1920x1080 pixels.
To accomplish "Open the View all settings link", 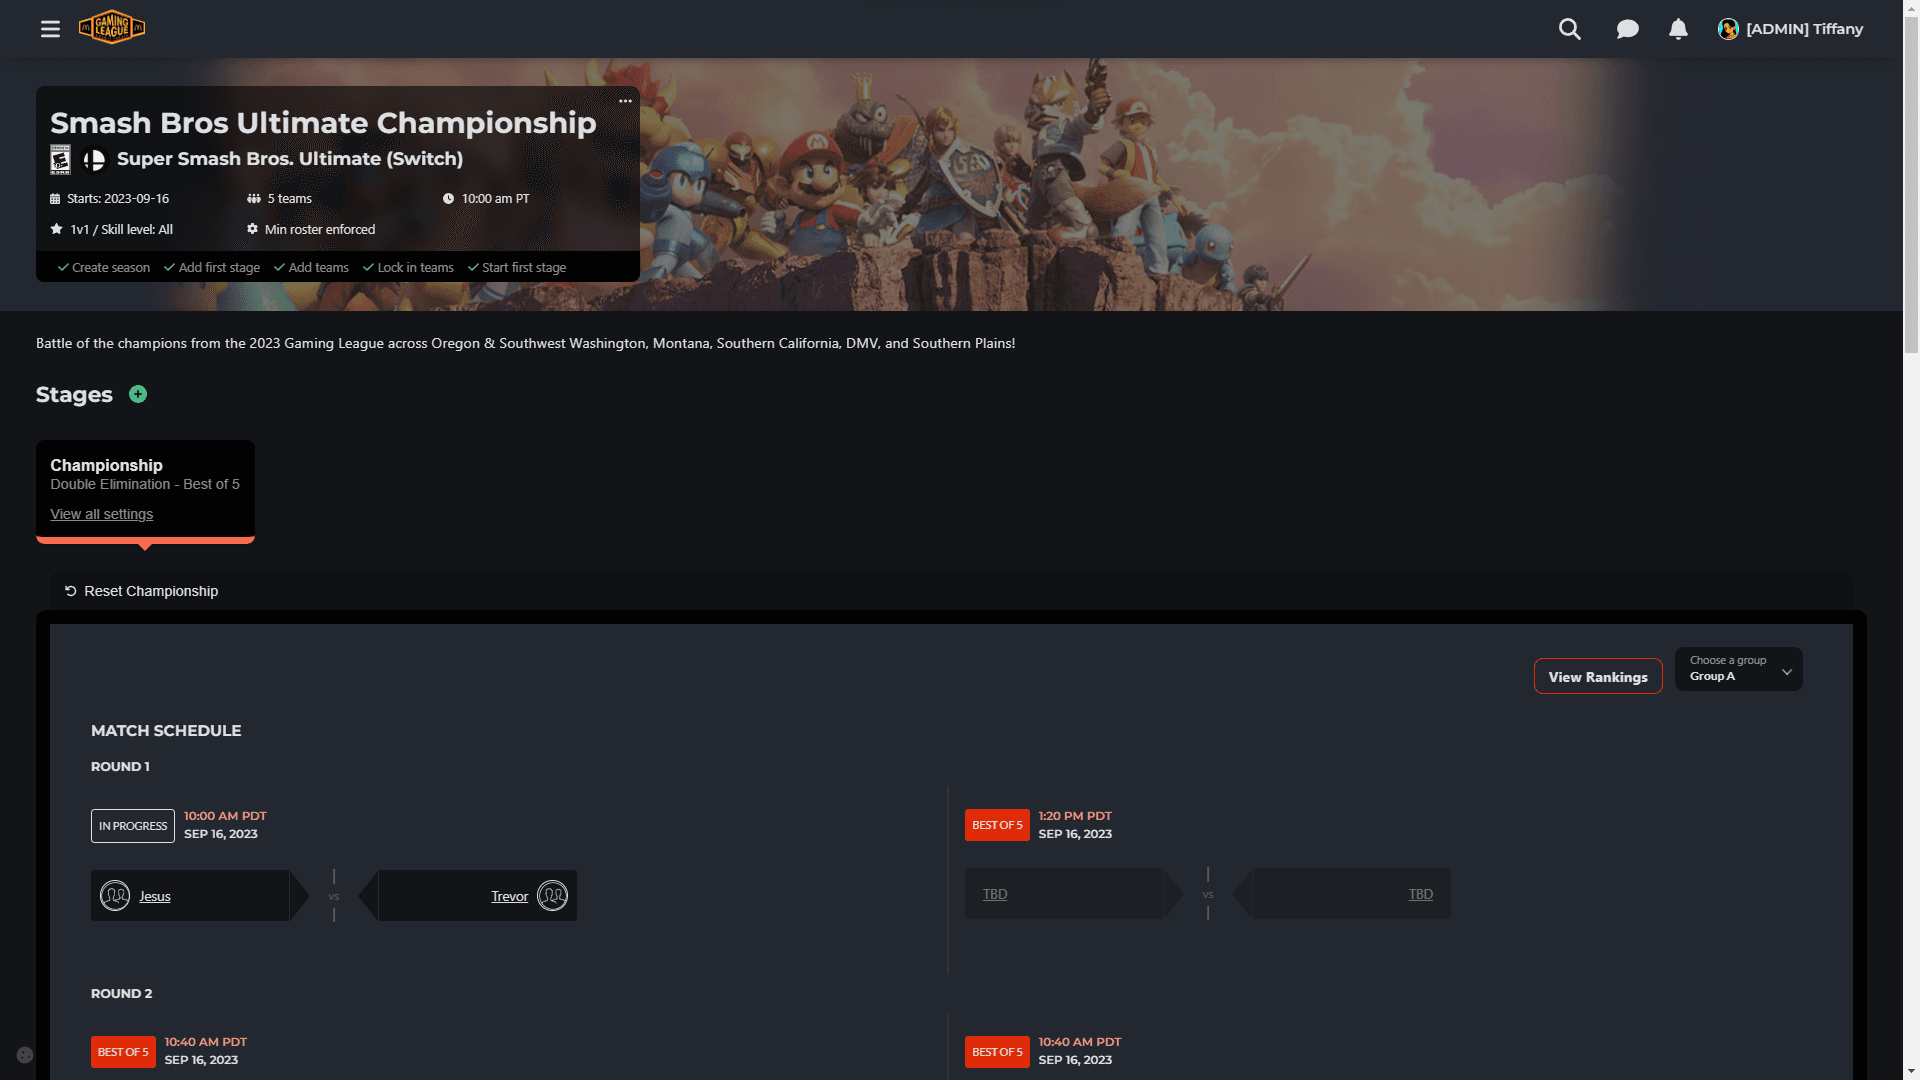I will tap(102, 514).
